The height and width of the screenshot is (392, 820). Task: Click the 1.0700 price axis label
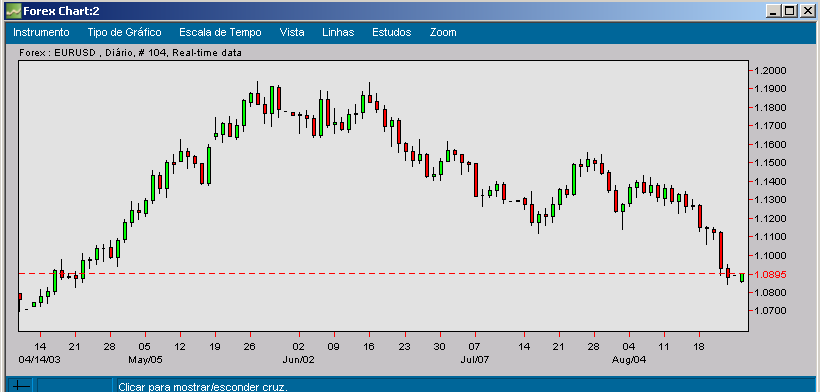770,311
